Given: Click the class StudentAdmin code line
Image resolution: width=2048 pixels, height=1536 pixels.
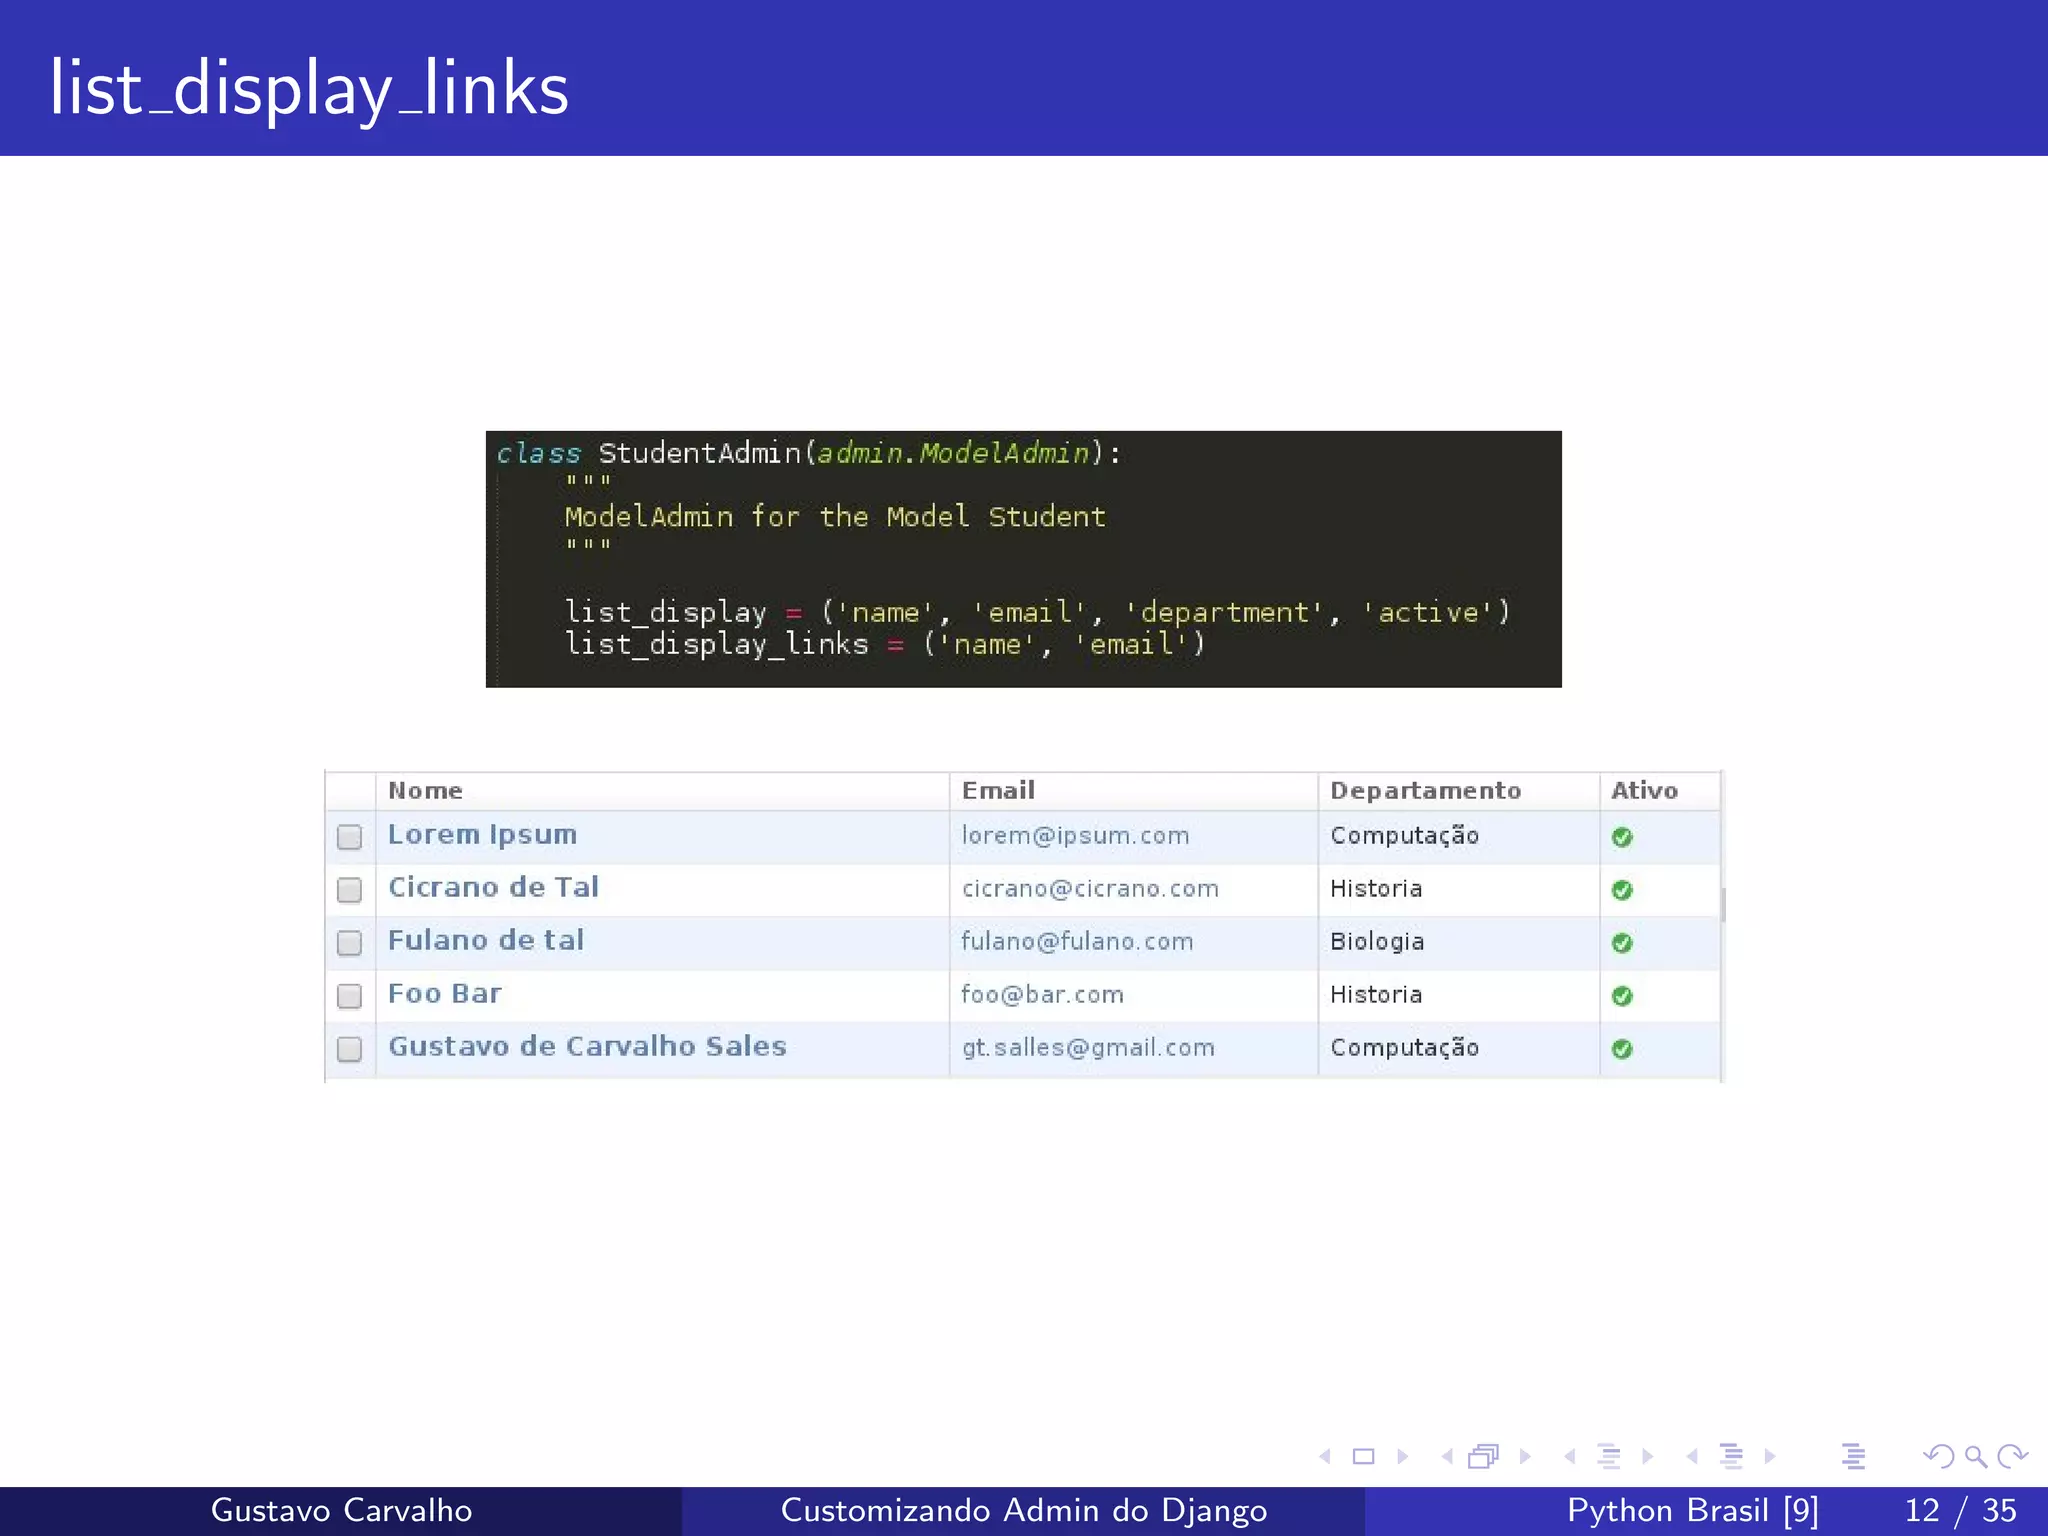Looking at the screenshot, I should tap(809, 454).
